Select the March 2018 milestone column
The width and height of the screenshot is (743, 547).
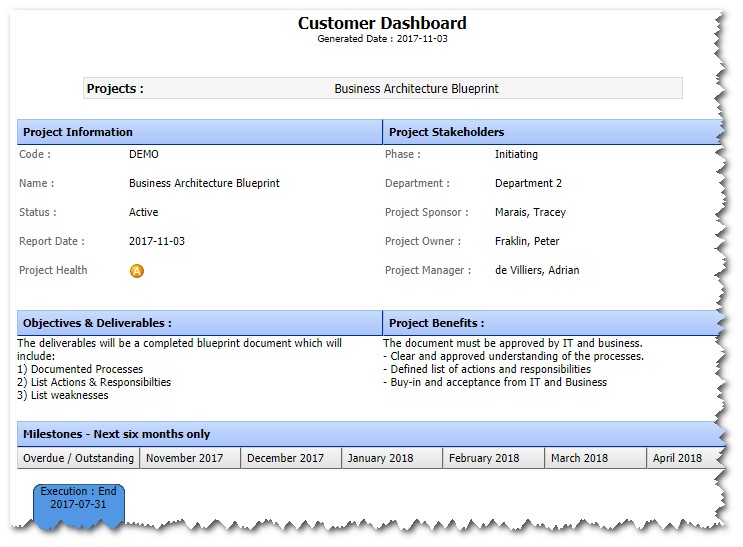pyautogui.click(x=595, y=458)
